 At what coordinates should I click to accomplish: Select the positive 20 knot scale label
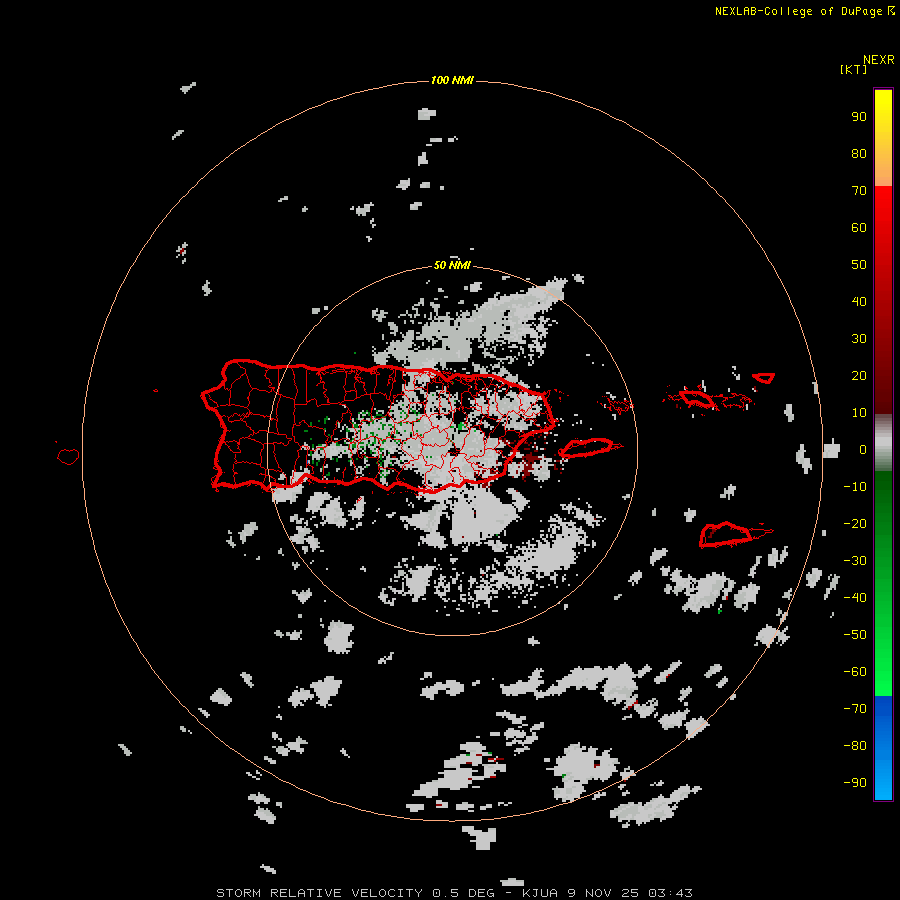pyautogui.click(x=859, y=375)
